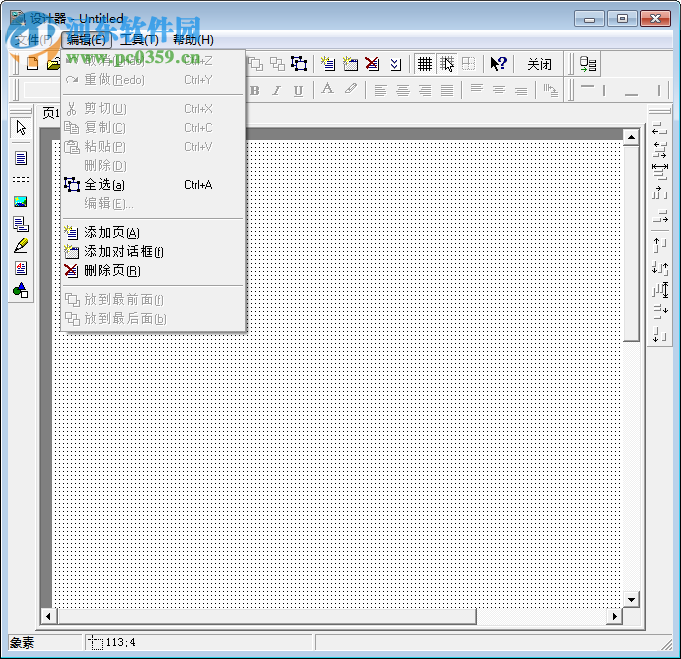Viewport: 681px width, 659px height.
Task: Open the 帮助(H) menu
Action: click(x=193, y=40)
